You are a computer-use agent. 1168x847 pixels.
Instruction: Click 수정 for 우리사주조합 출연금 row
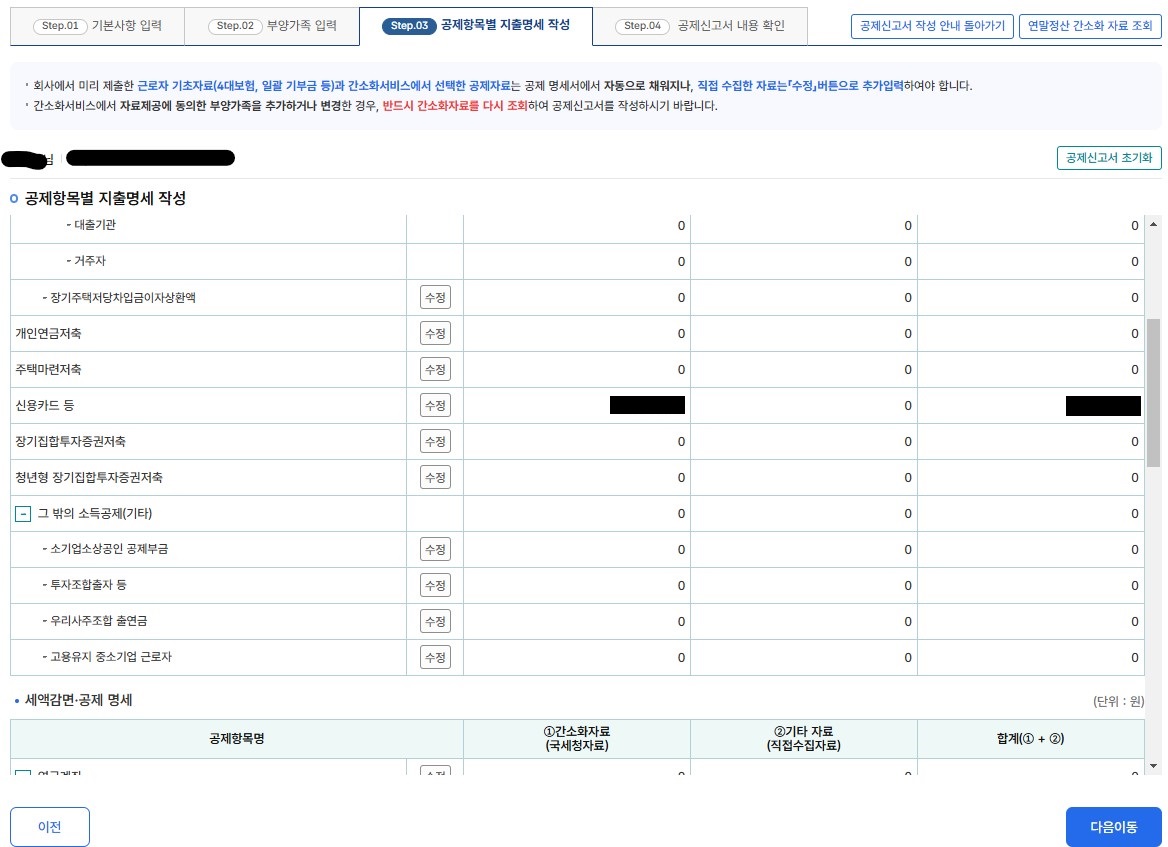[x=435, y=621]
